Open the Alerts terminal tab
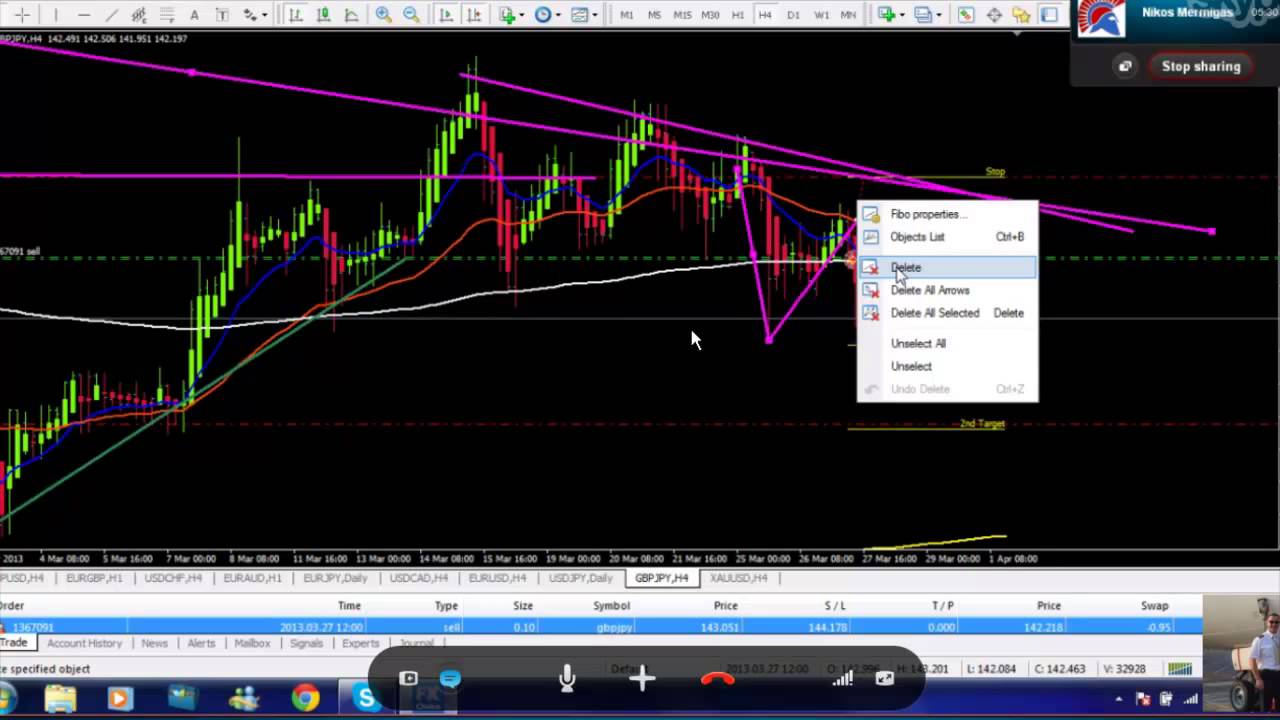This screenshot has height=720, width=1280. (x=201, y=643)
